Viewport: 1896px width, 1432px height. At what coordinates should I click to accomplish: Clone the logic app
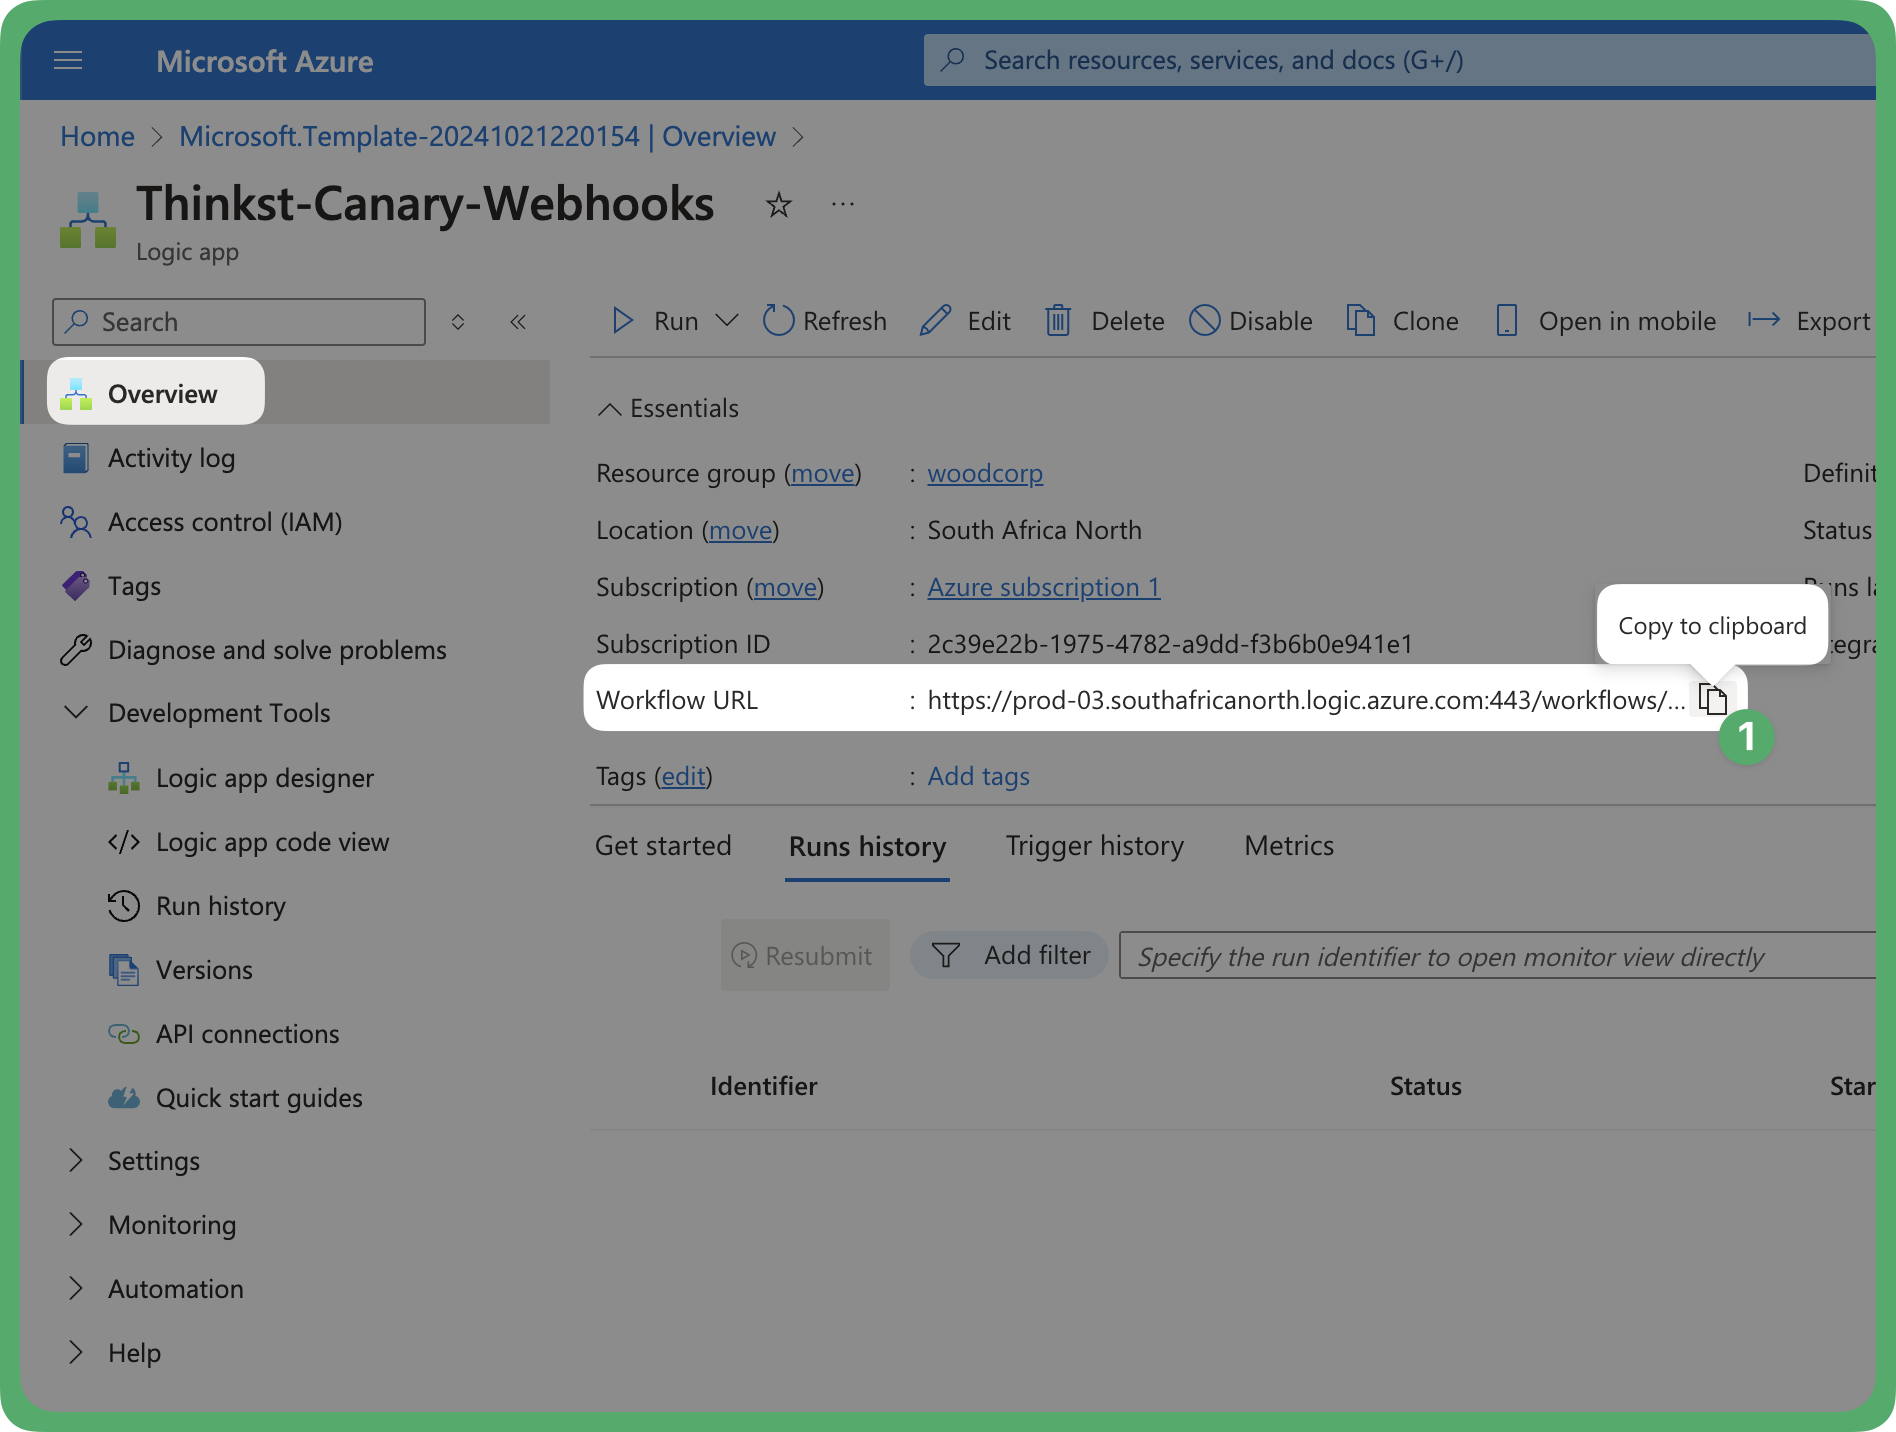coord(1402,321)
